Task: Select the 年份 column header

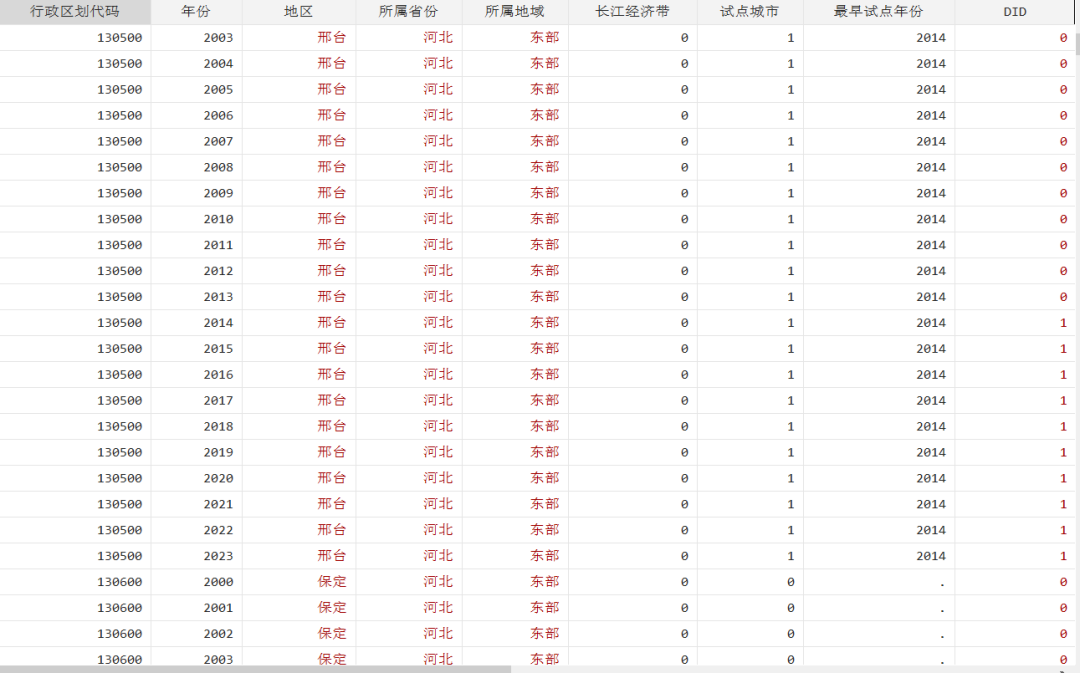Action: pos(196,12)
